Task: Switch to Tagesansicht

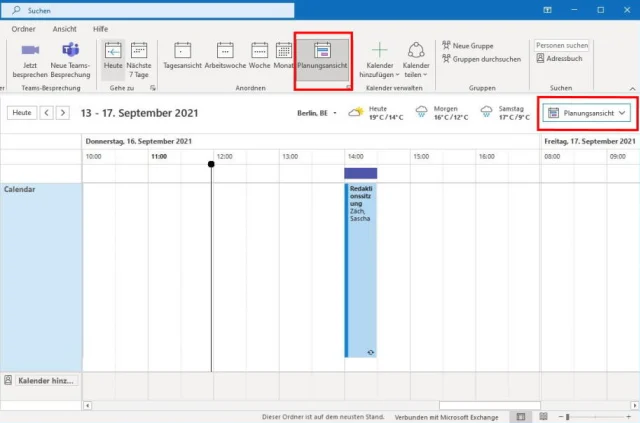Action: (x=183, y=61)
